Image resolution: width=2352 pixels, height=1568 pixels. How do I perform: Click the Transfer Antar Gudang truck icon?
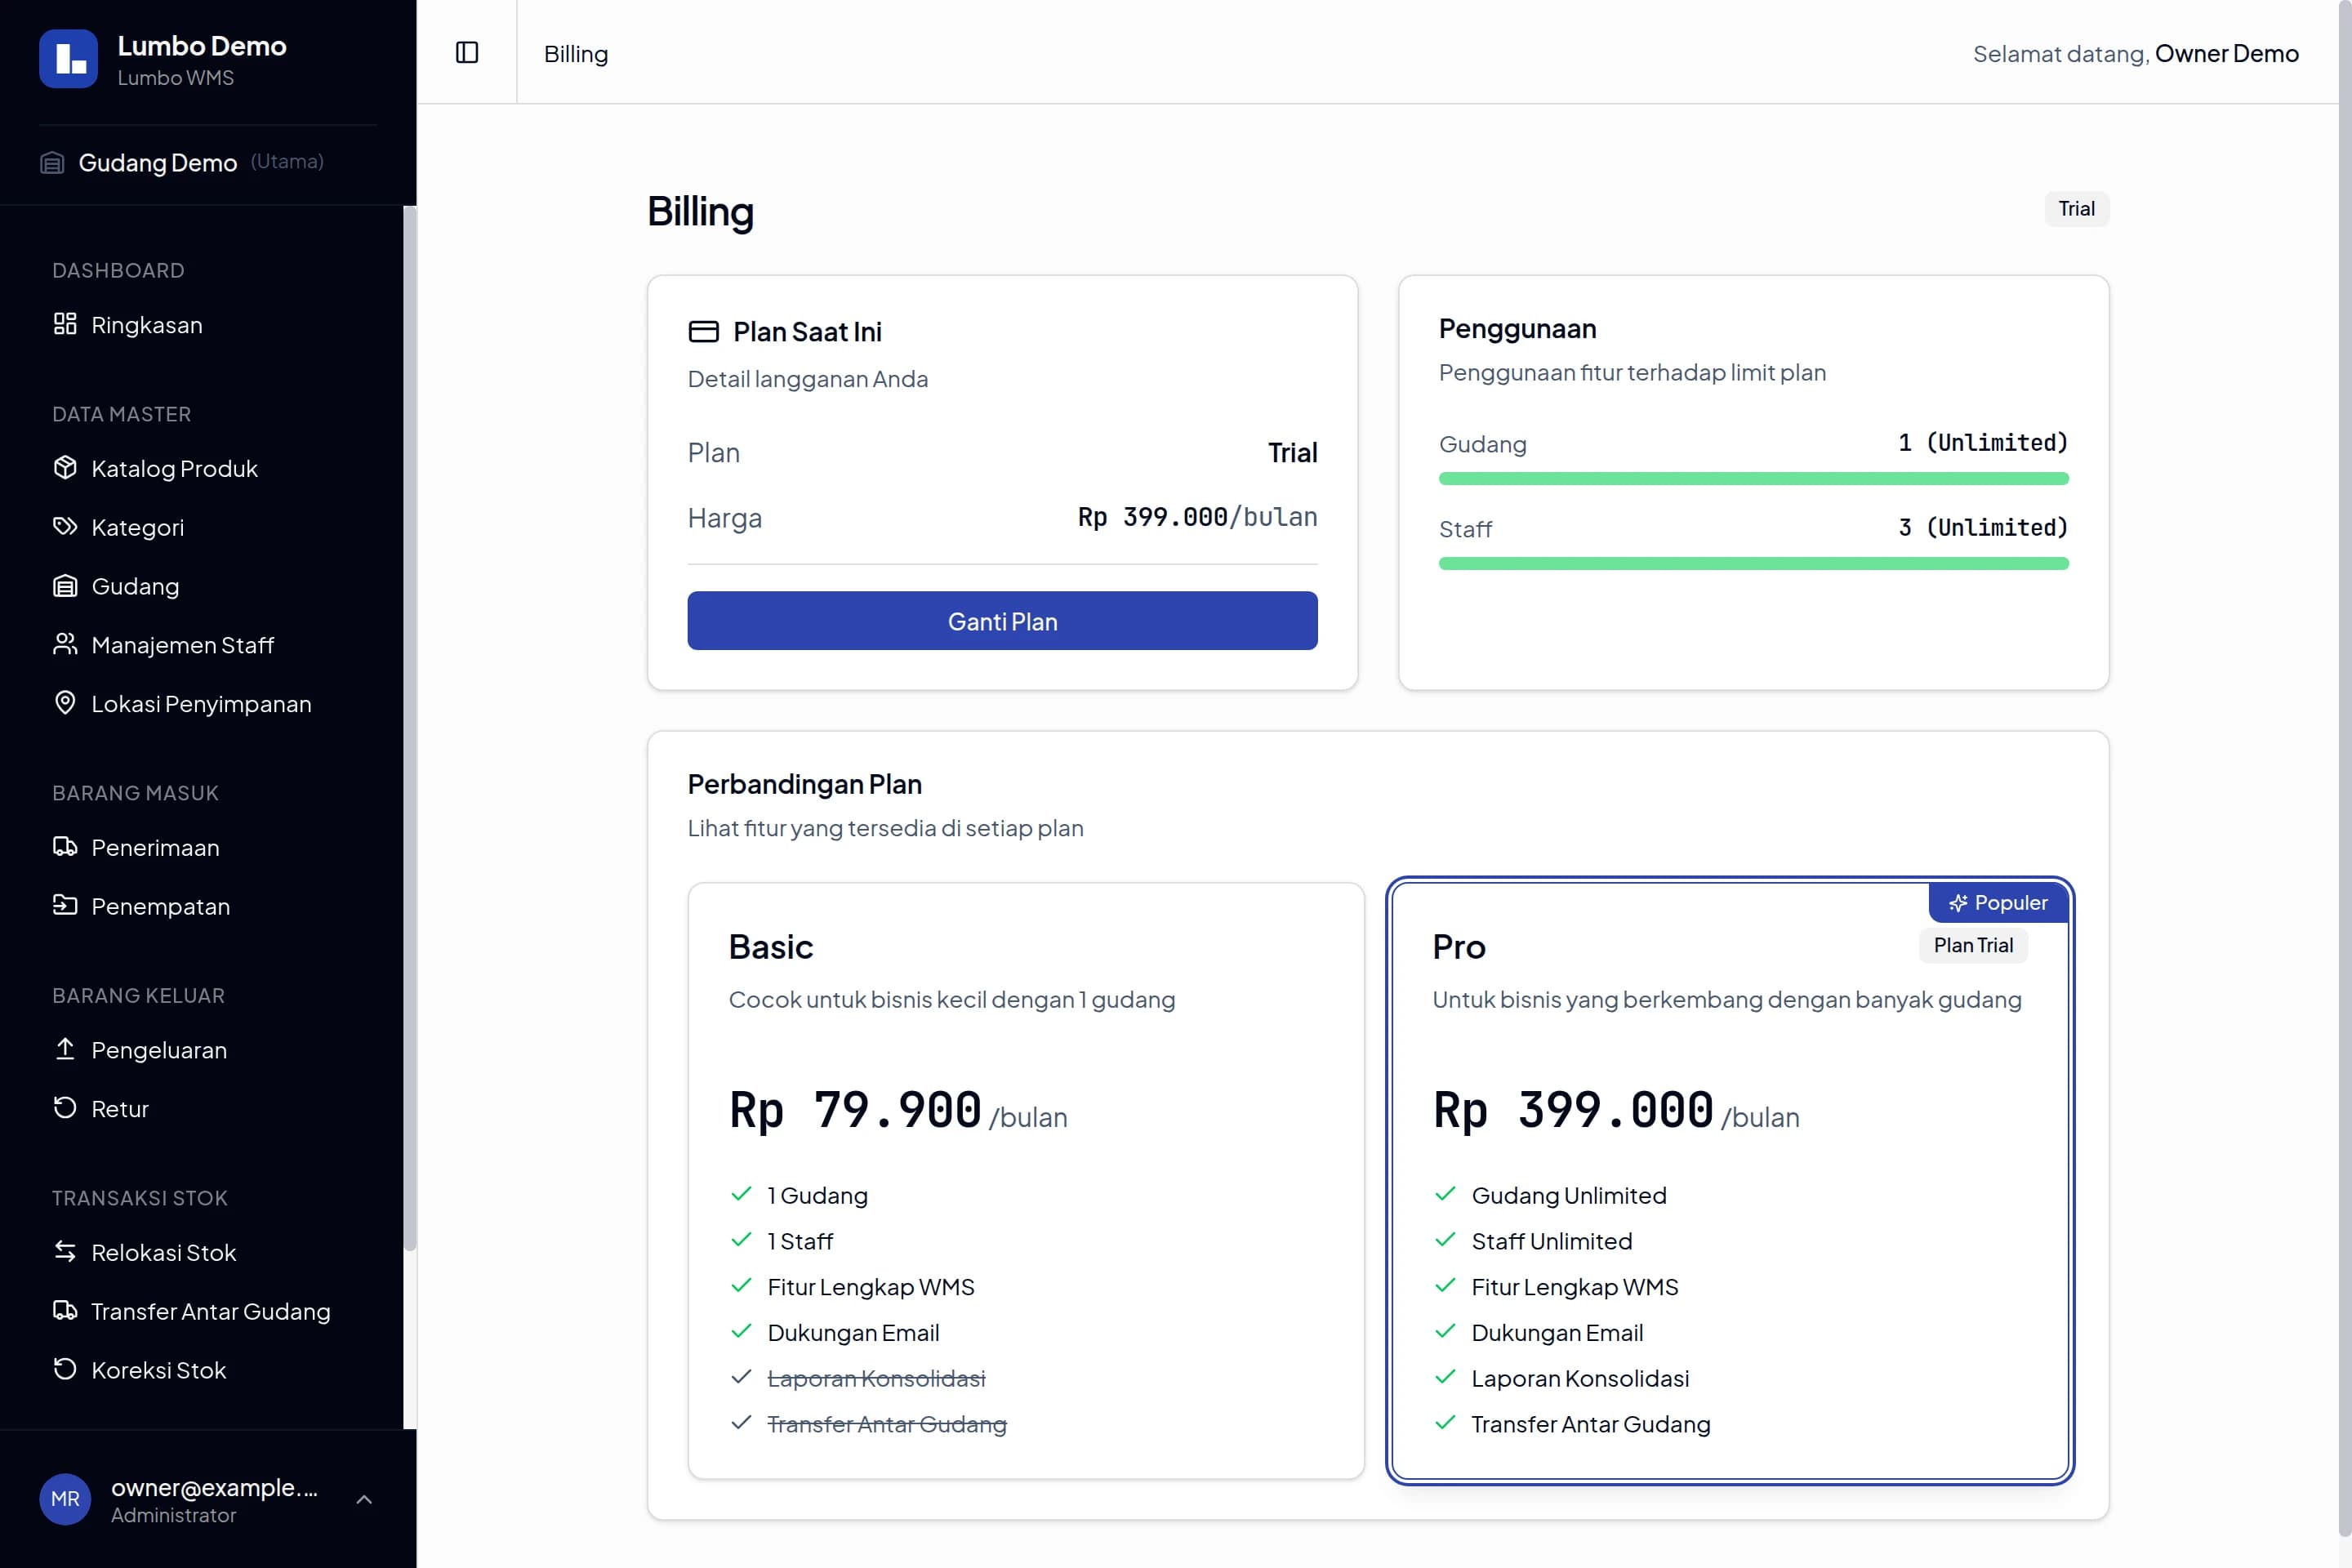click(65, 1310)
